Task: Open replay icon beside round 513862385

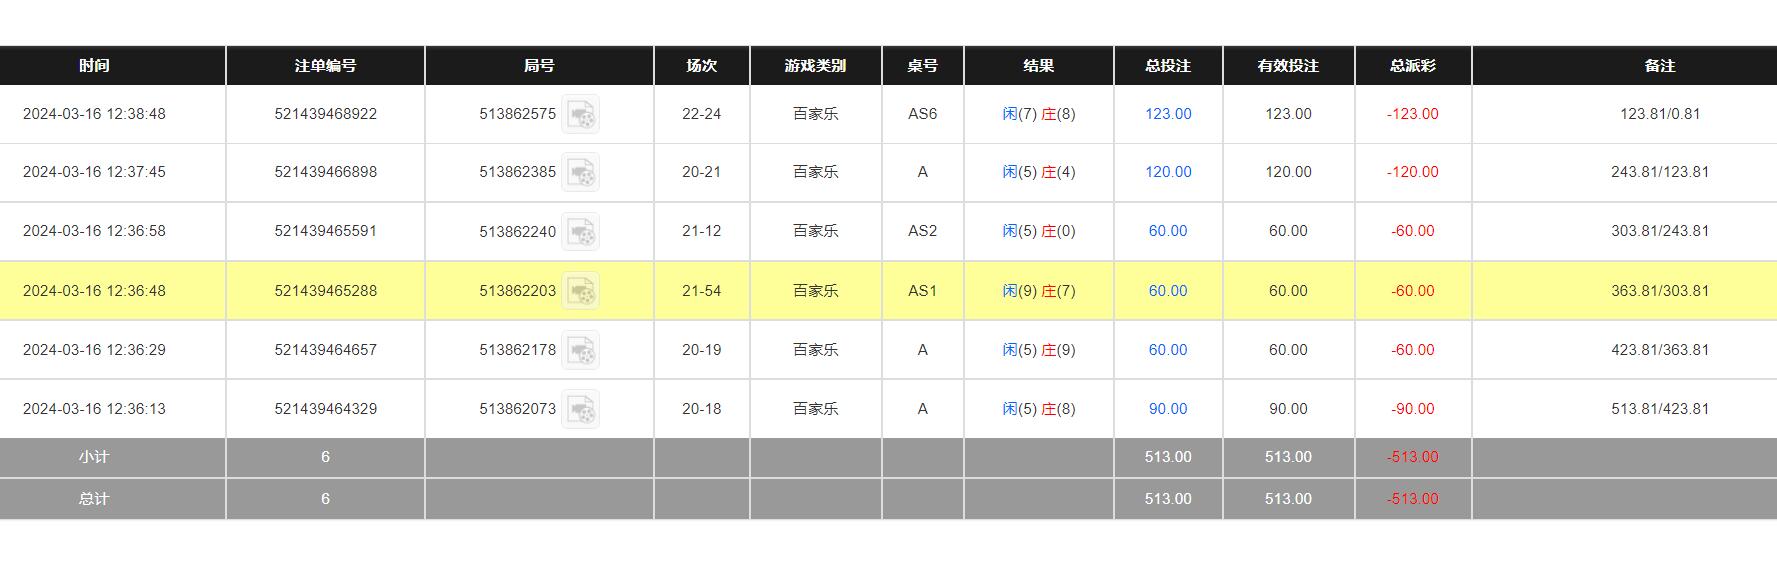Action: click(x=580, y=172)
